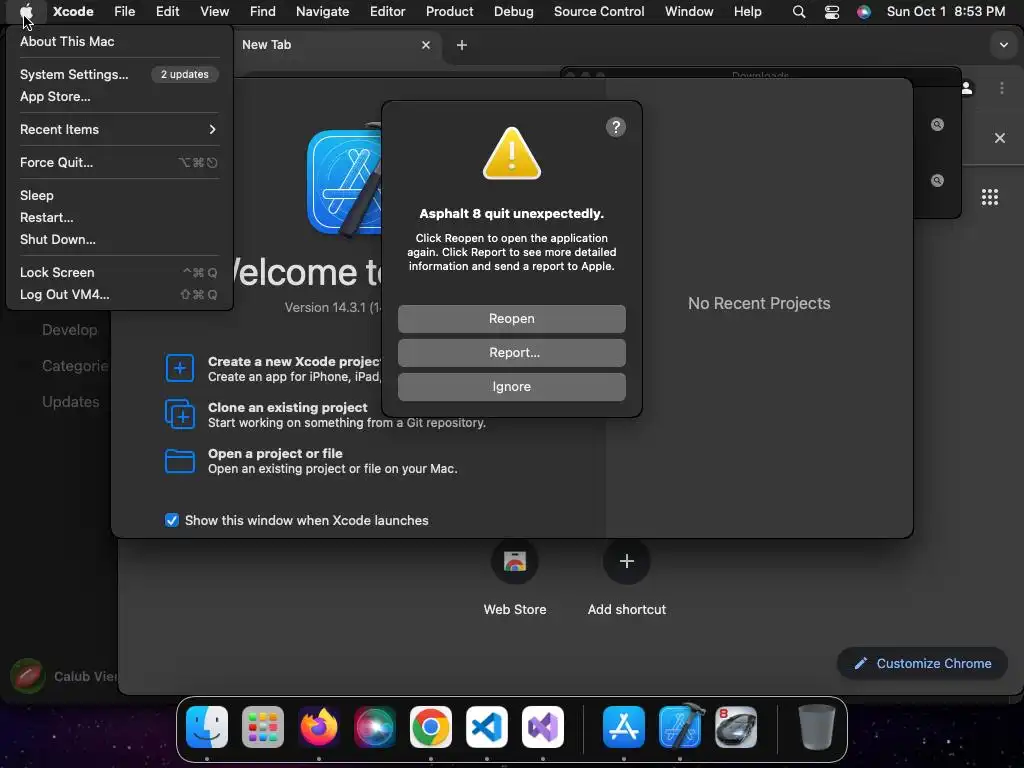The height and width of the screenshot is (768, 1024).
Task: Click the date and time in menu bar
Action: click(x=946, y=12)
